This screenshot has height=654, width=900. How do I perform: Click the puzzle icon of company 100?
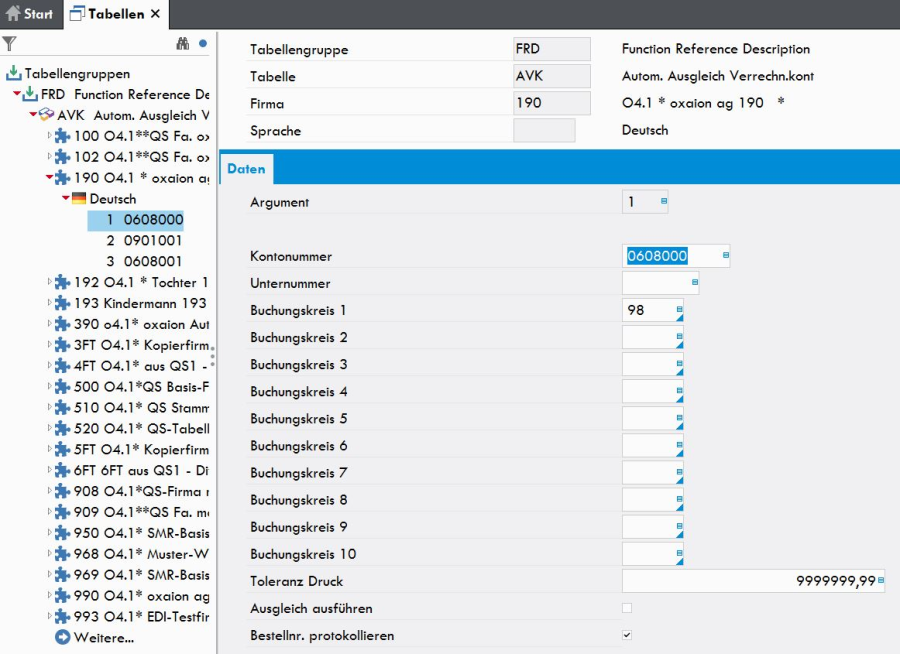pos(63,136)
